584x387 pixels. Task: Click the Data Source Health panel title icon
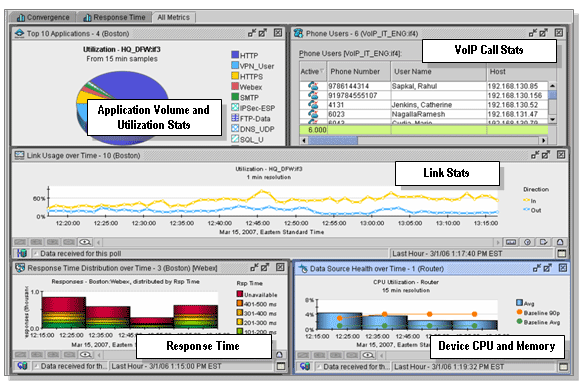pos(304,268)
